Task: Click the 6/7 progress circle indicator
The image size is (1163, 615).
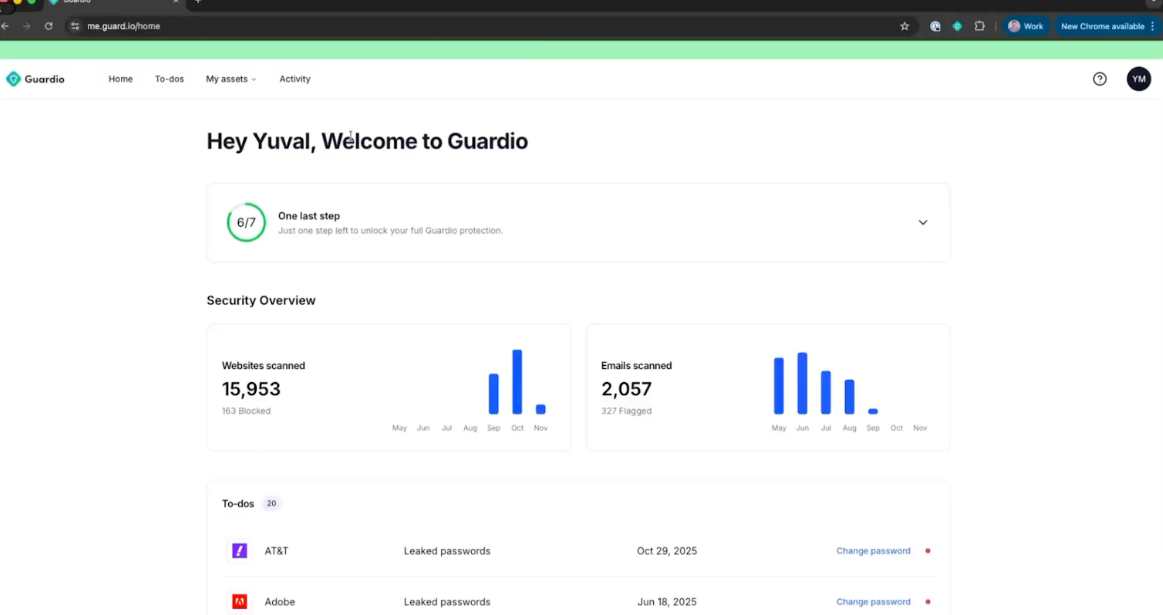Action: [x=246, y=223]
